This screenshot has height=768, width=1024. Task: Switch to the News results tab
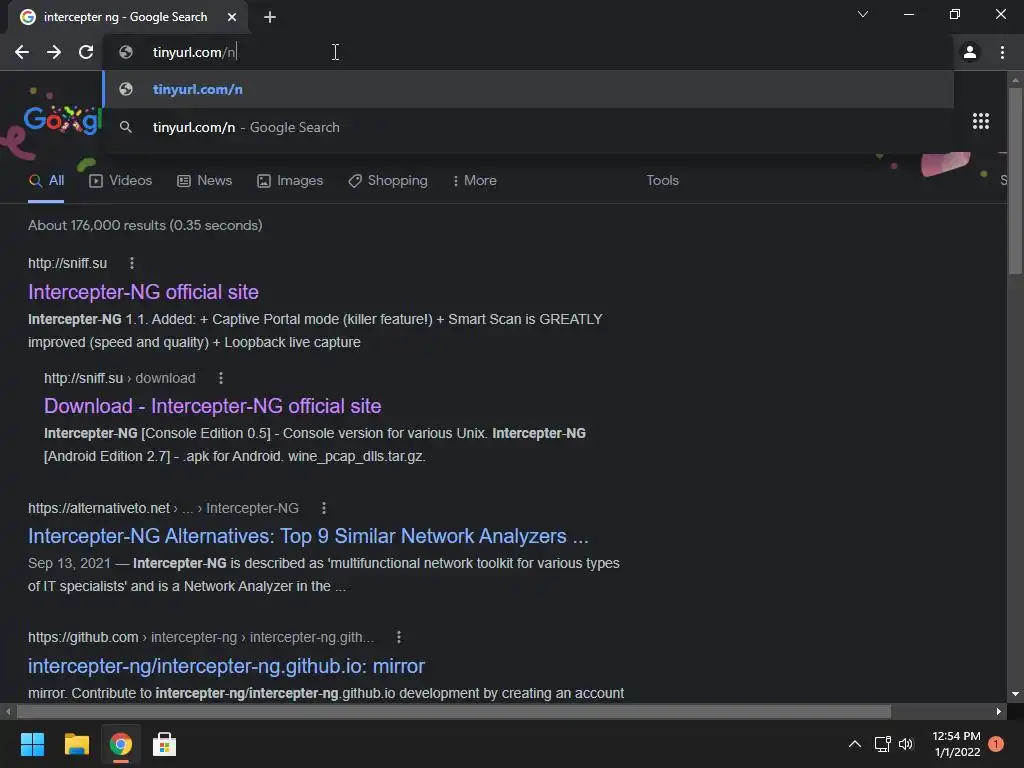(x=204, y=181)
